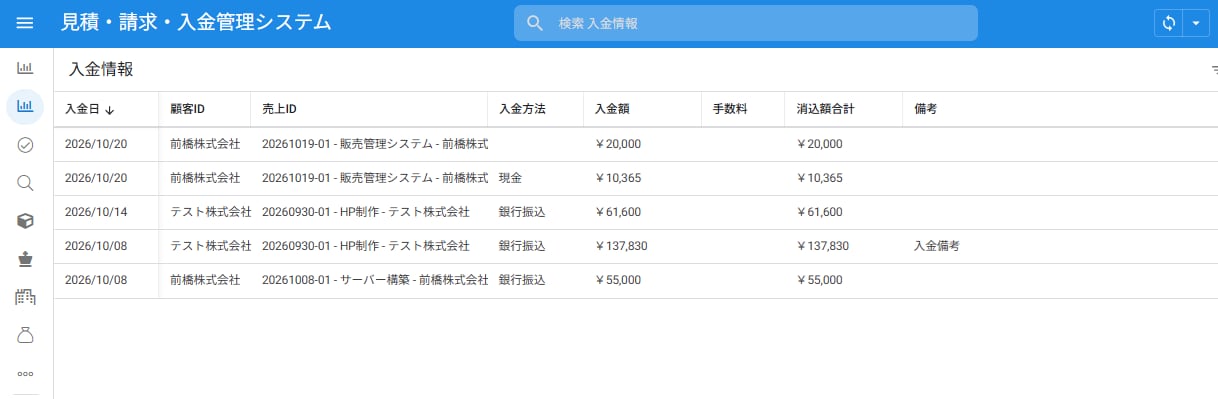Click the 現金 payment method cell
1218x399 pixels.
pos(510,178)
